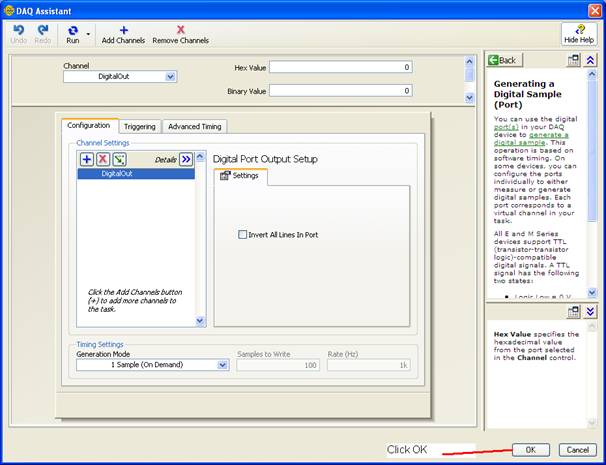Click the Rate (Hz) field
Viewport: 606px width, 465px height.
click(368, 365)
